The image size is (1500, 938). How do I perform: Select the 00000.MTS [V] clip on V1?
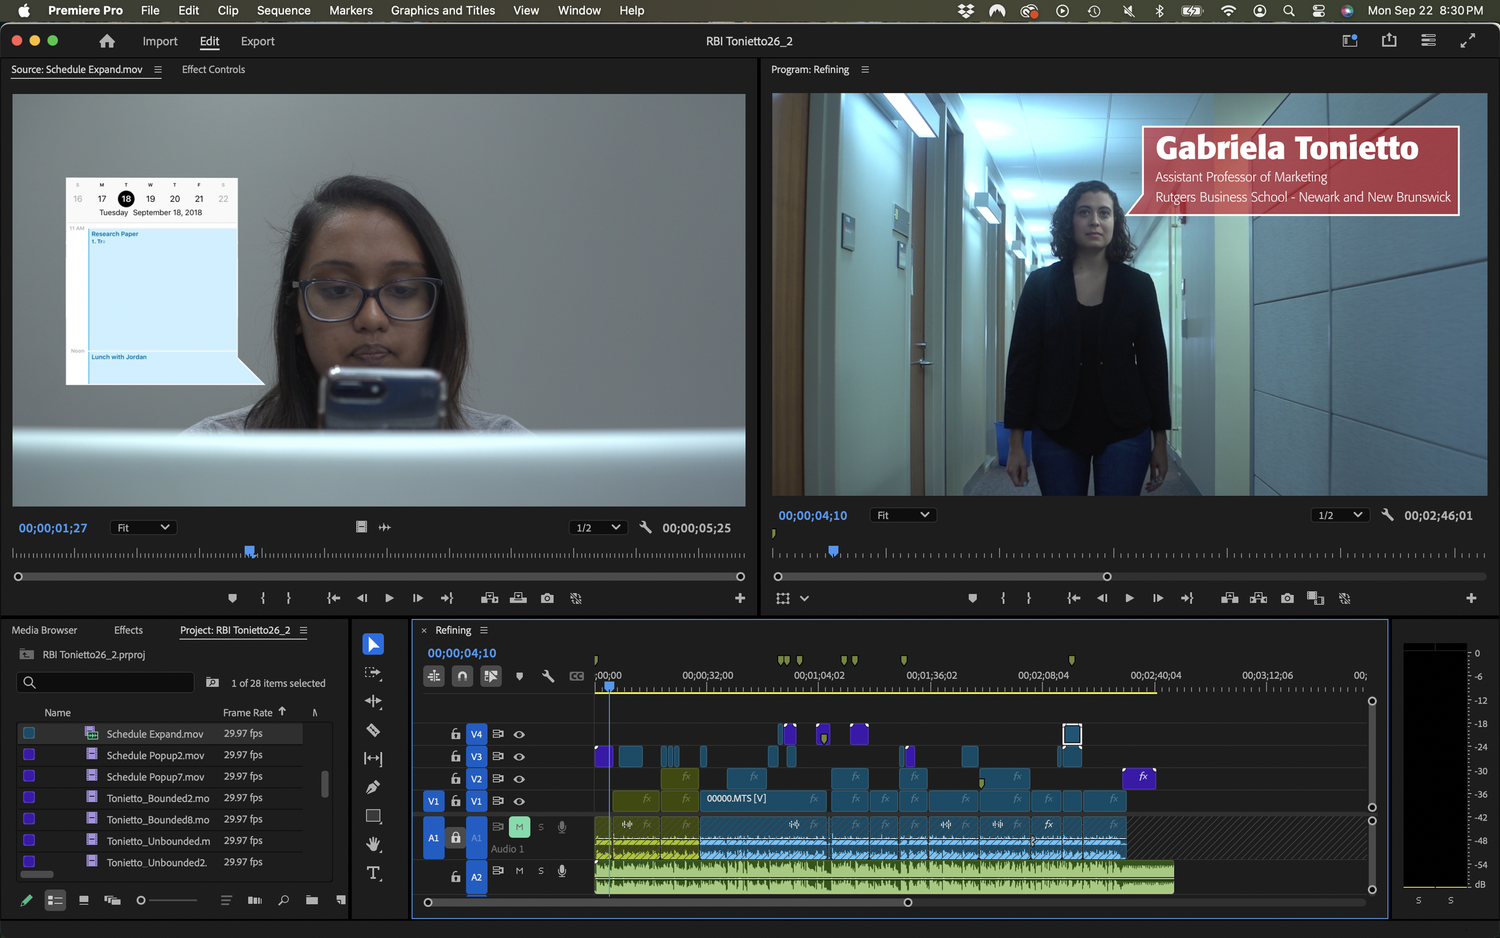point(764,799)
